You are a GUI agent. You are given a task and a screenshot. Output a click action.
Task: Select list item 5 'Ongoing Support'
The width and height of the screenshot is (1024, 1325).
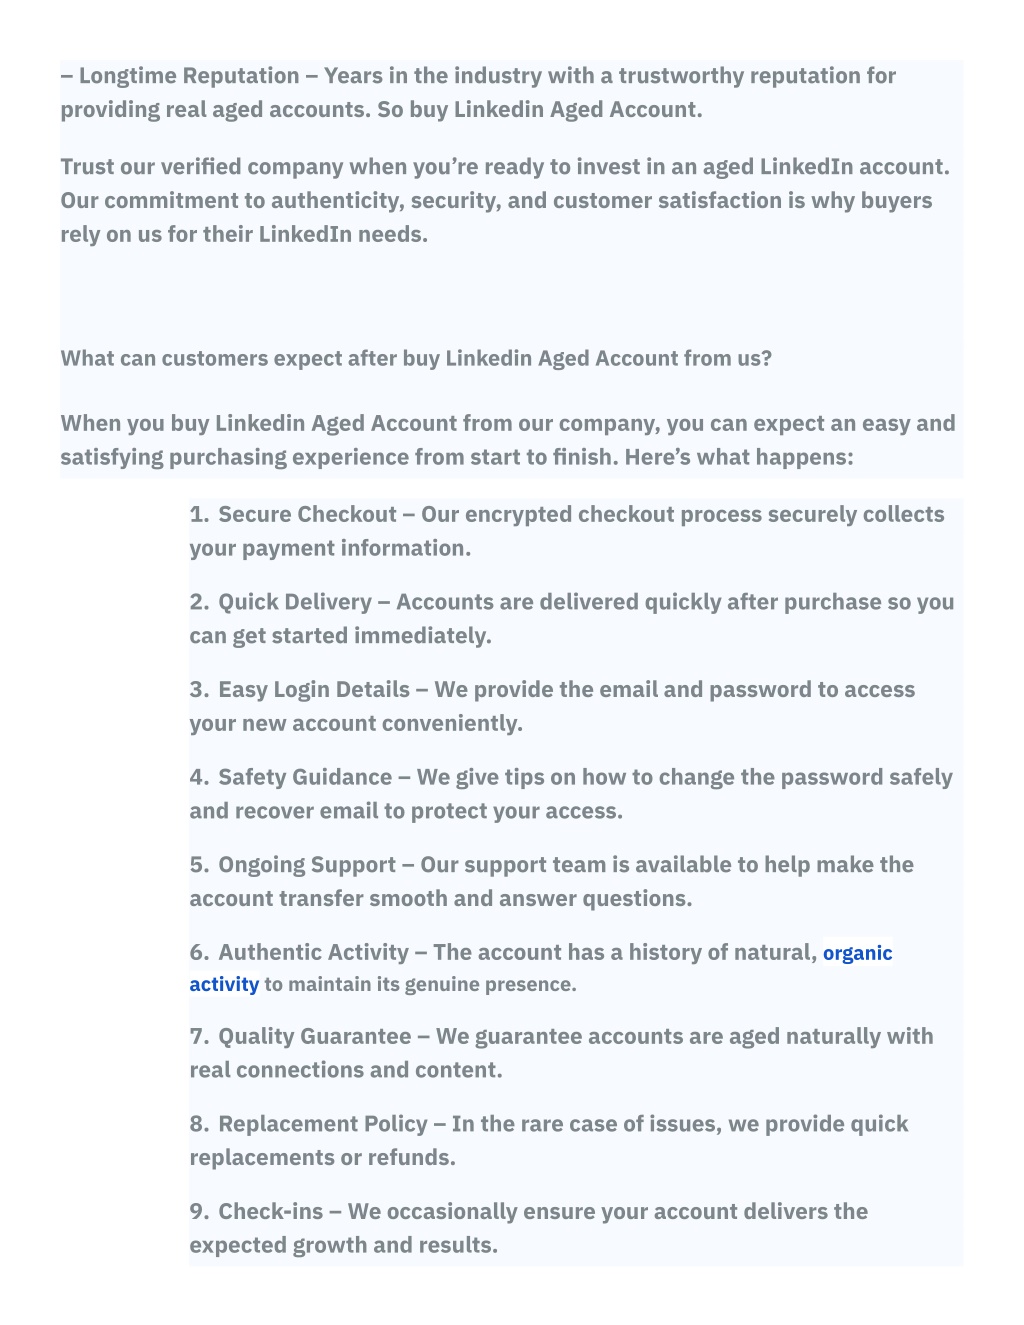[551, 881]
